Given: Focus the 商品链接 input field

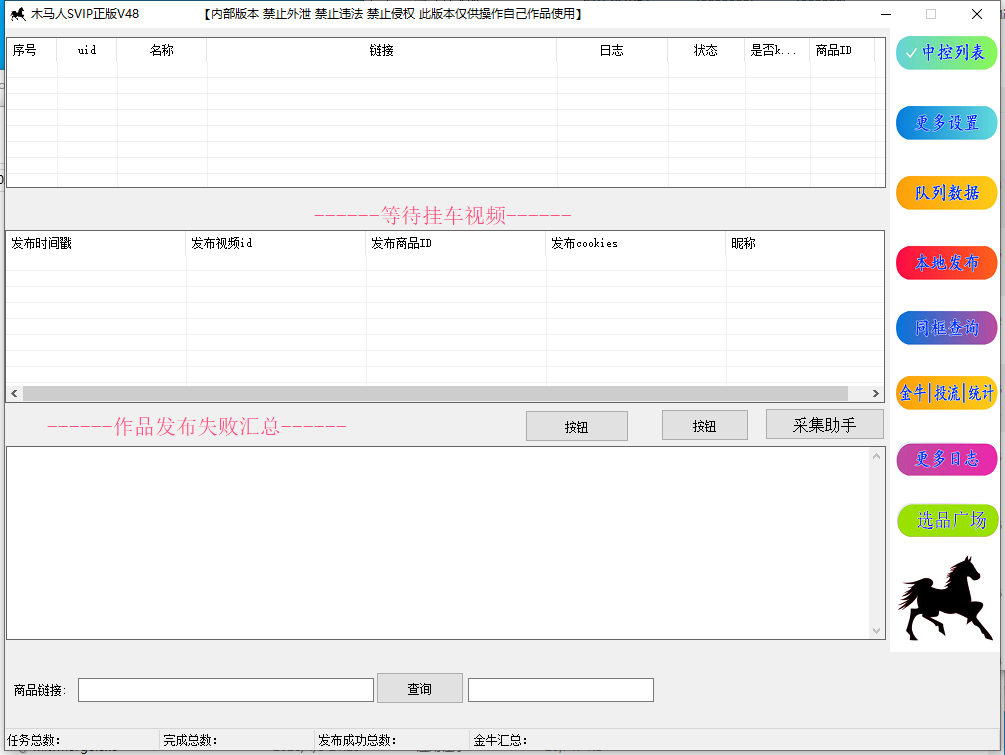Looking at the screenshot, I should 226,690.
